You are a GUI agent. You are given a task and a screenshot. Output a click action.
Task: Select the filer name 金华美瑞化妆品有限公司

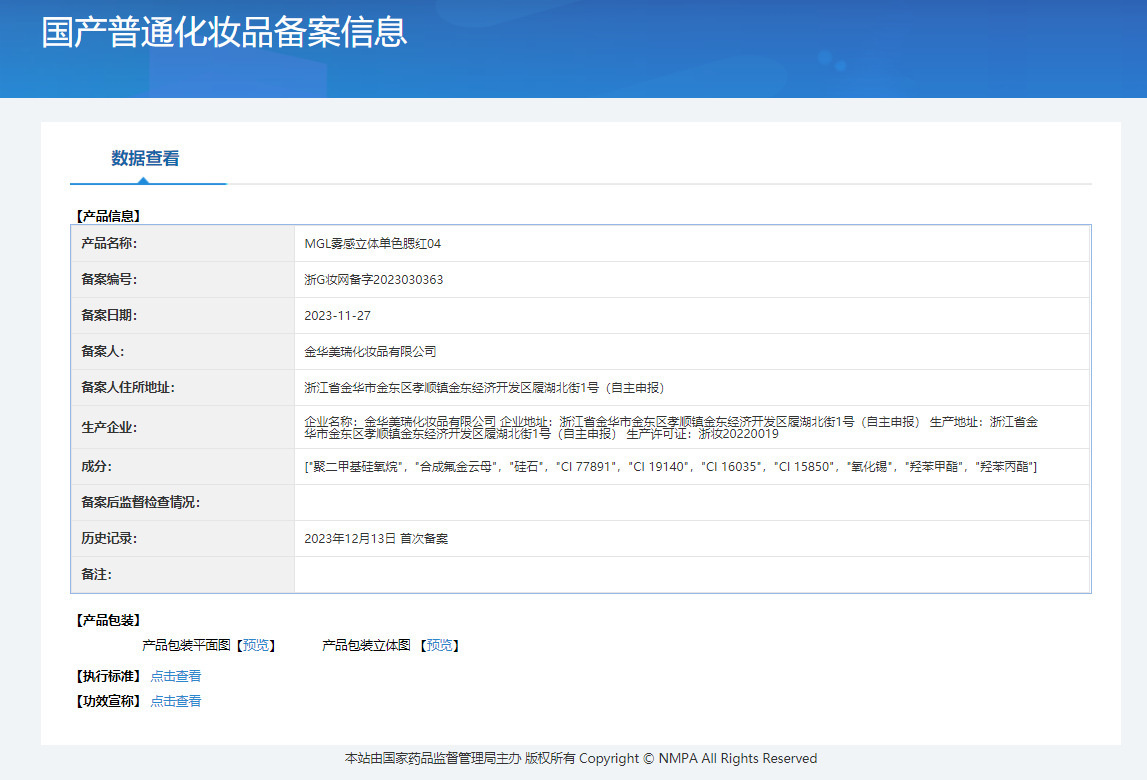[x=370, y=352]
